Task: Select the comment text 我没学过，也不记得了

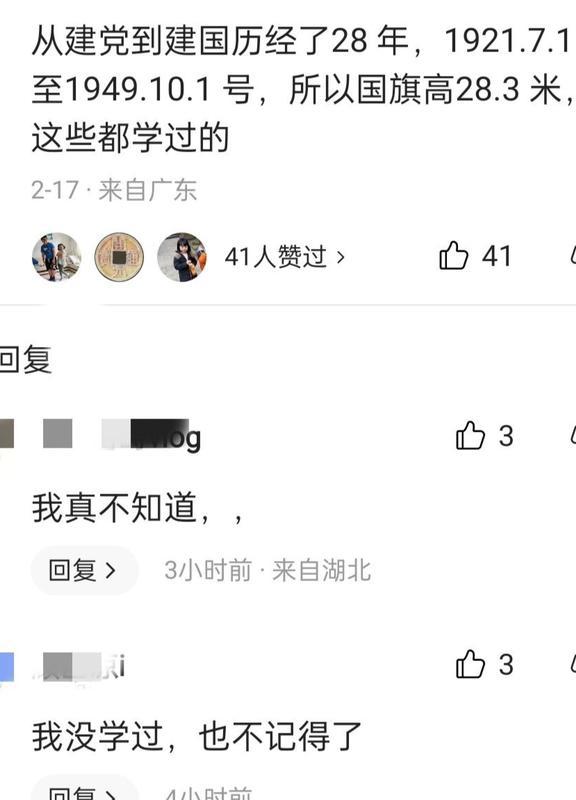Action: pos(197,736)
